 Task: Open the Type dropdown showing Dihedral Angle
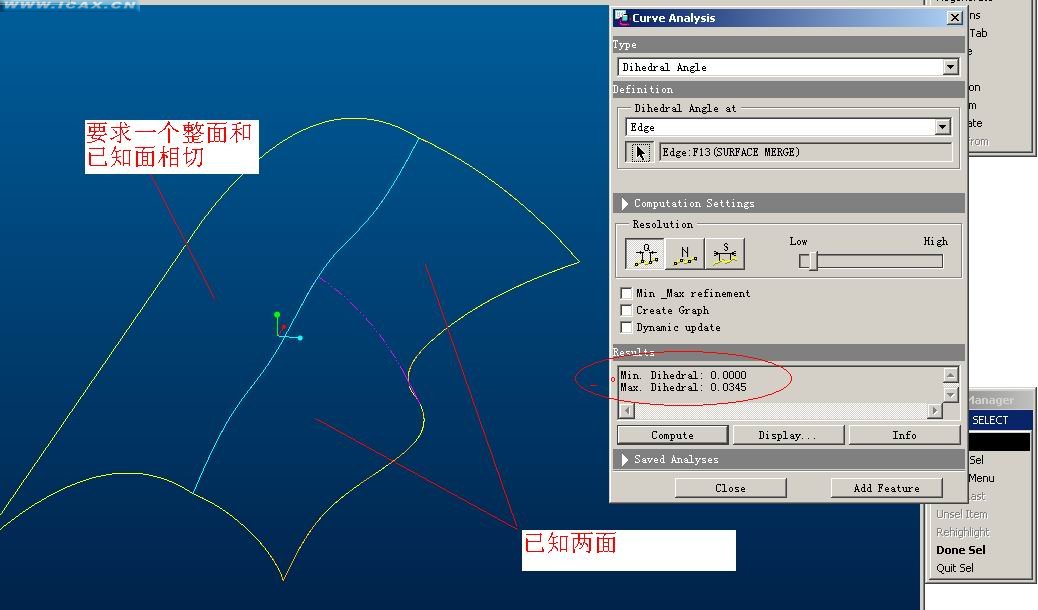pyautogui.click(x=951, y=67)
